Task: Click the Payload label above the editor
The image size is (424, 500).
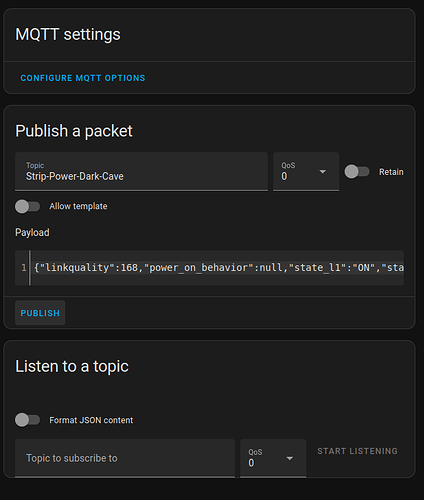Action: [x=32, y=232]
